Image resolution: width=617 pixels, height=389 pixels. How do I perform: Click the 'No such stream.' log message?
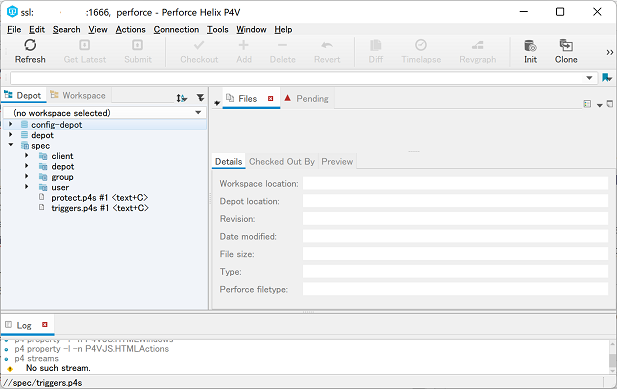pyautogui.click(x=58, y=368)
